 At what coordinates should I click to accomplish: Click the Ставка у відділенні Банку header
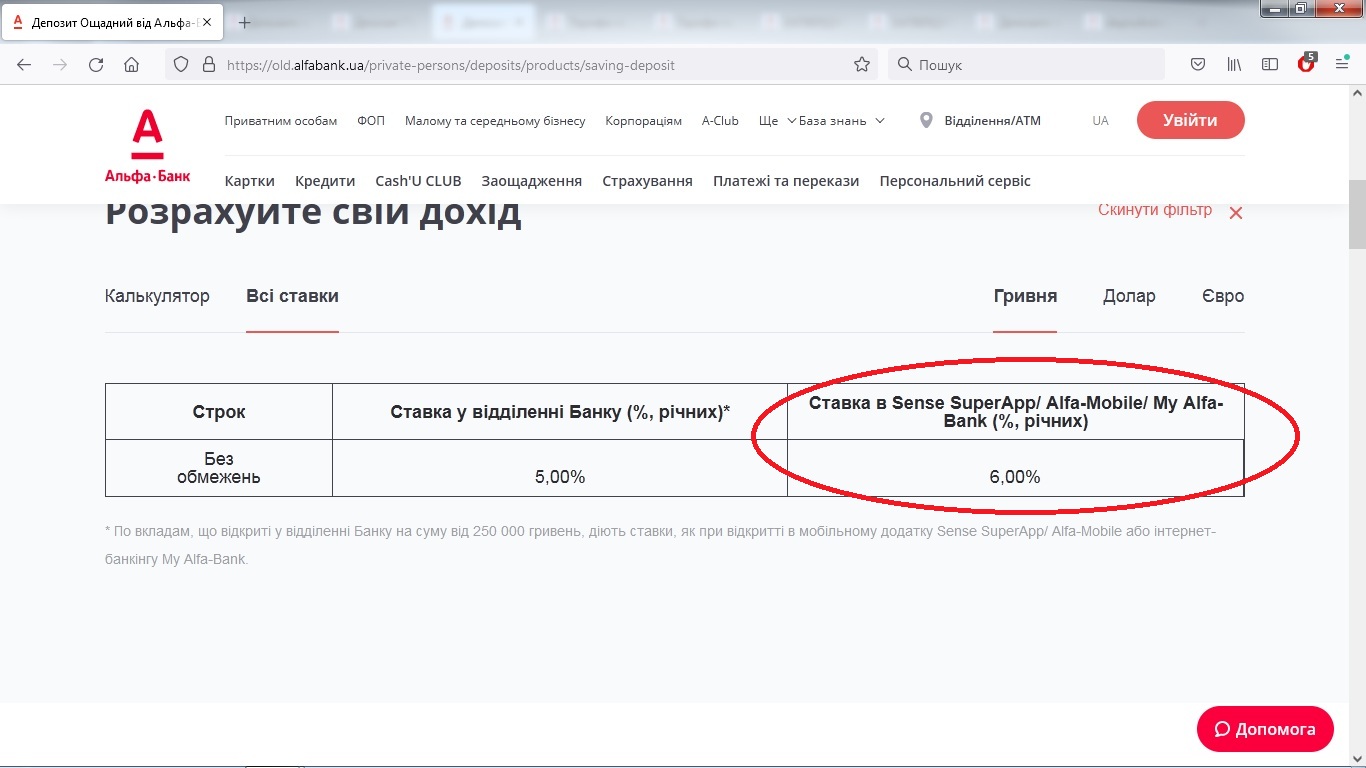[x=560, y=412]
